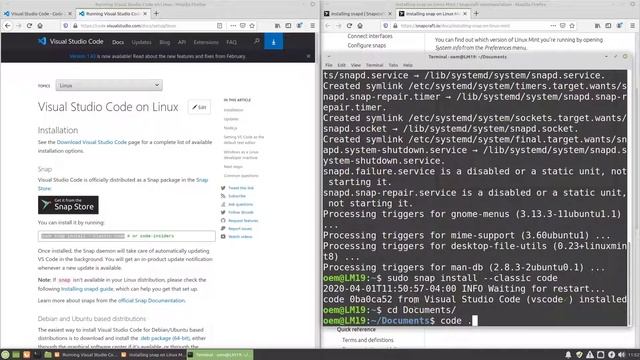
Task: Open Blog in VS Code site navigation
Action: [x=165, y=42]
